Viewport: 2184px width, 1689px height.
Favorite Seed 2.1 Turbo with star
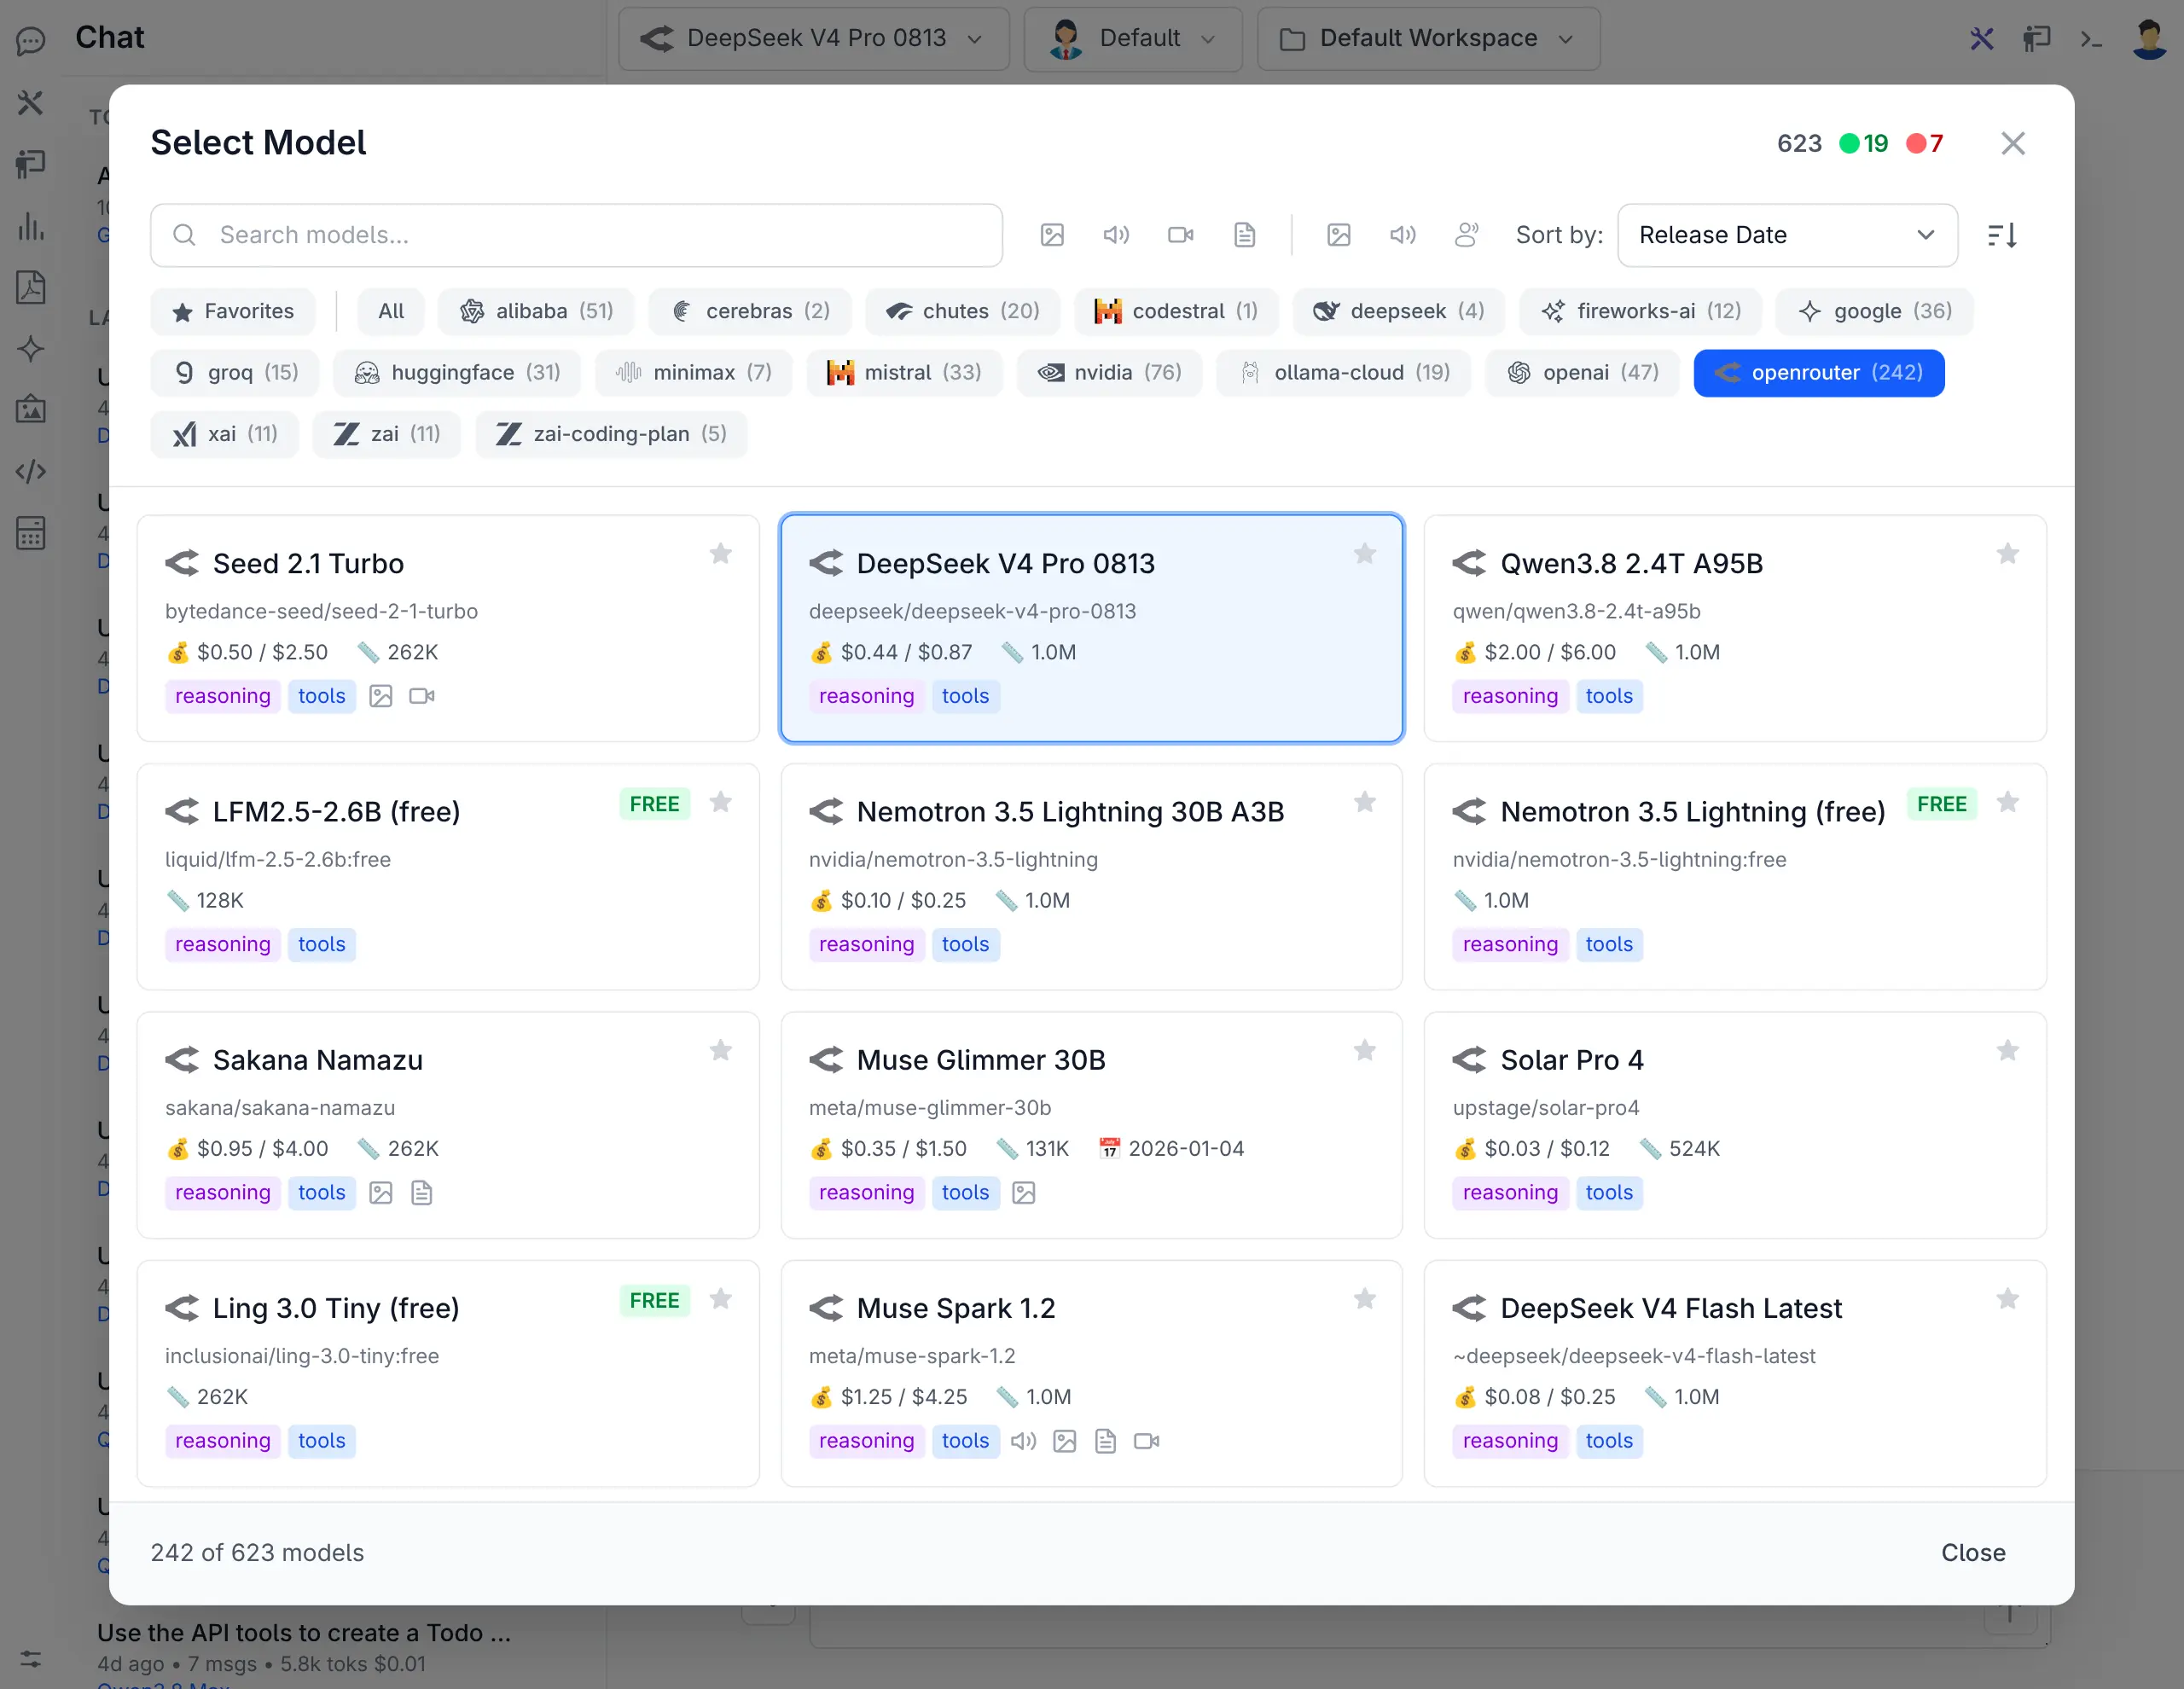[720, 554]
